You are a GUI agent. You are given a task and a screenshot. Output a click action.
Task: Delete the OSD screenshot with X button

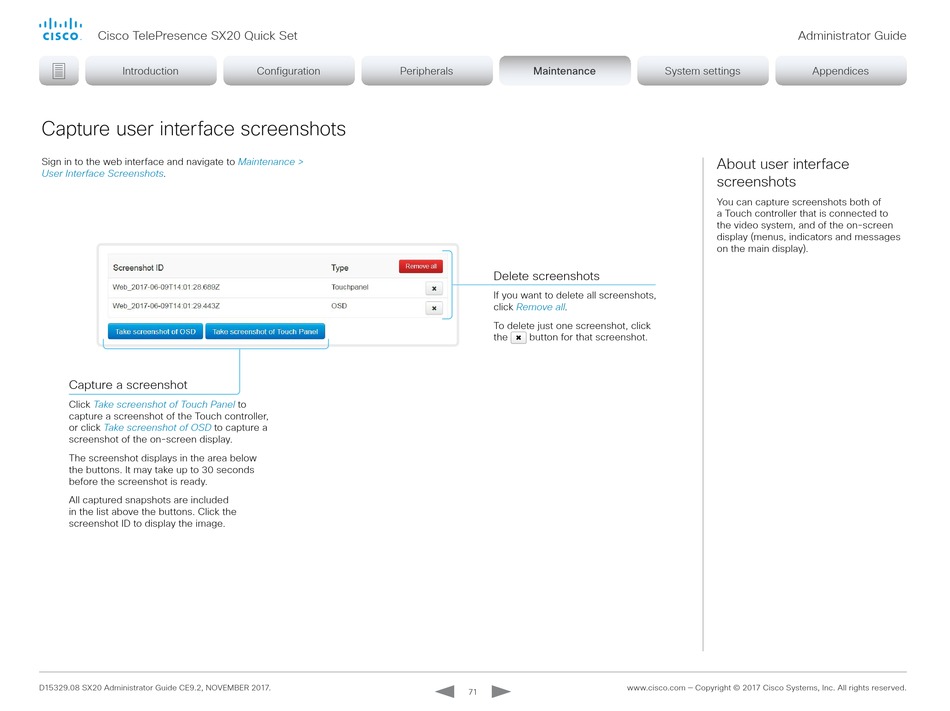pyautogui.click(x=434, y=308)
